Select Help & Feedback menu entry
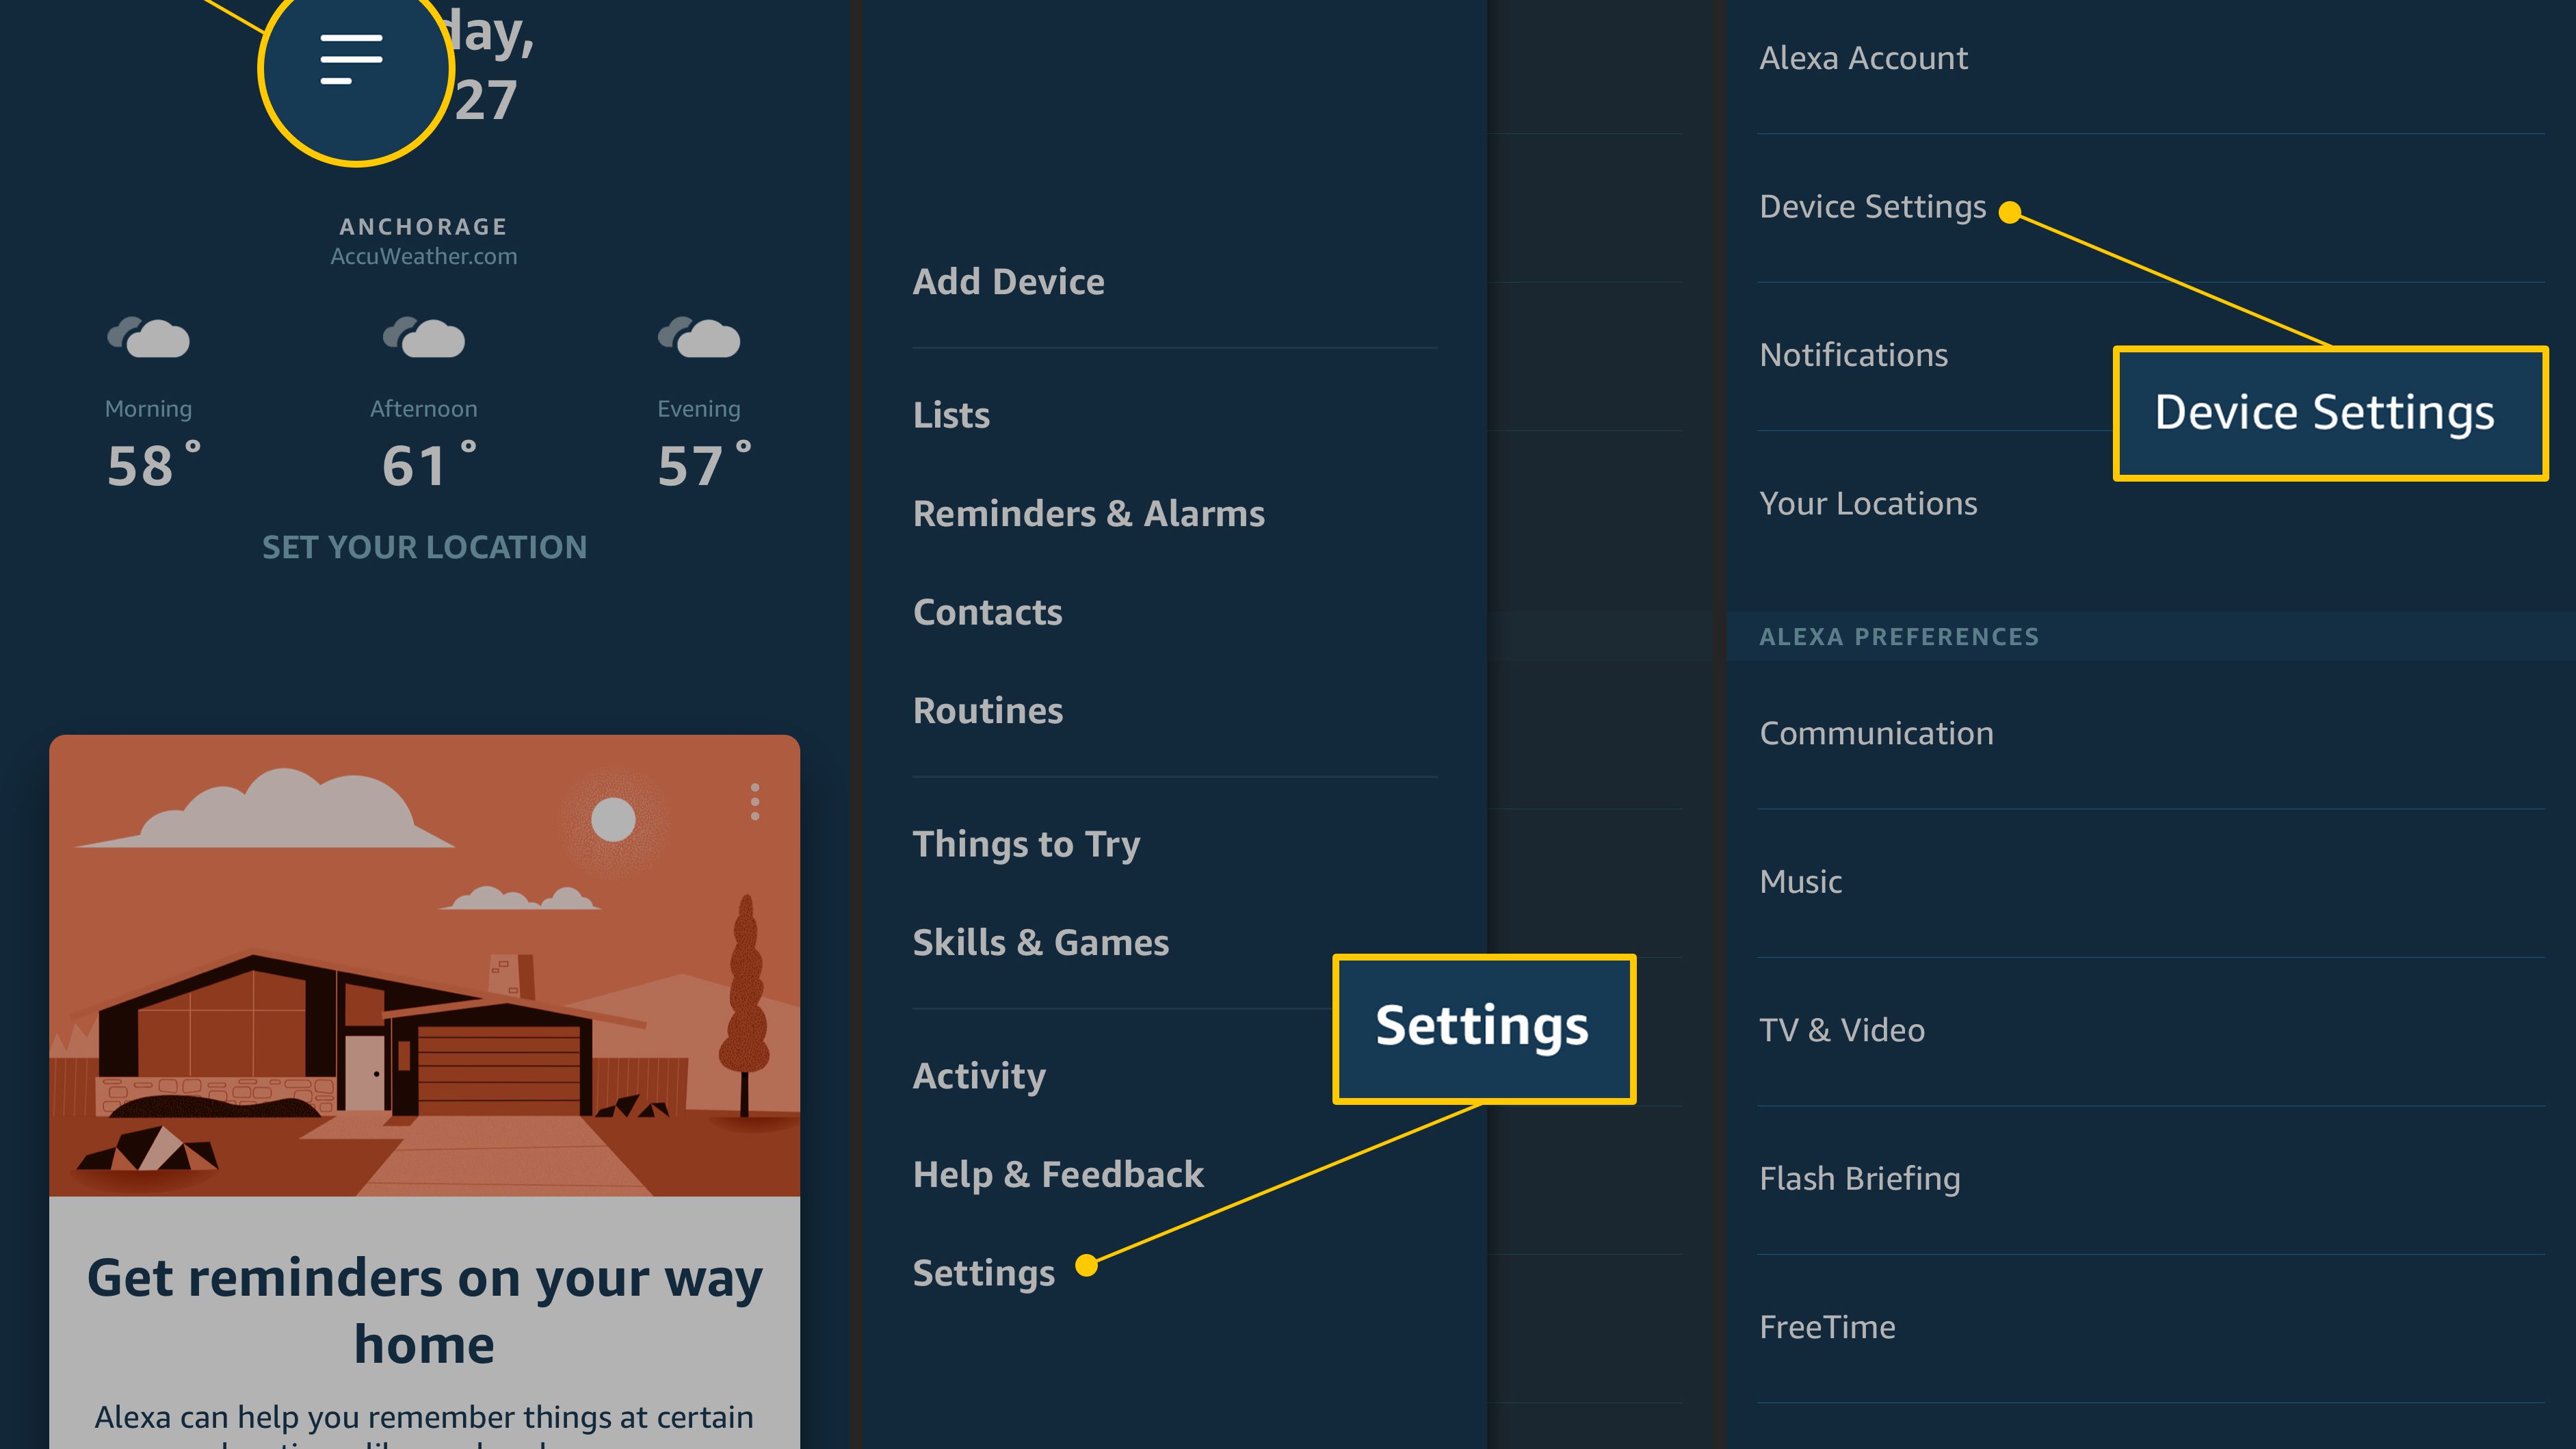 (1059, 1175)
